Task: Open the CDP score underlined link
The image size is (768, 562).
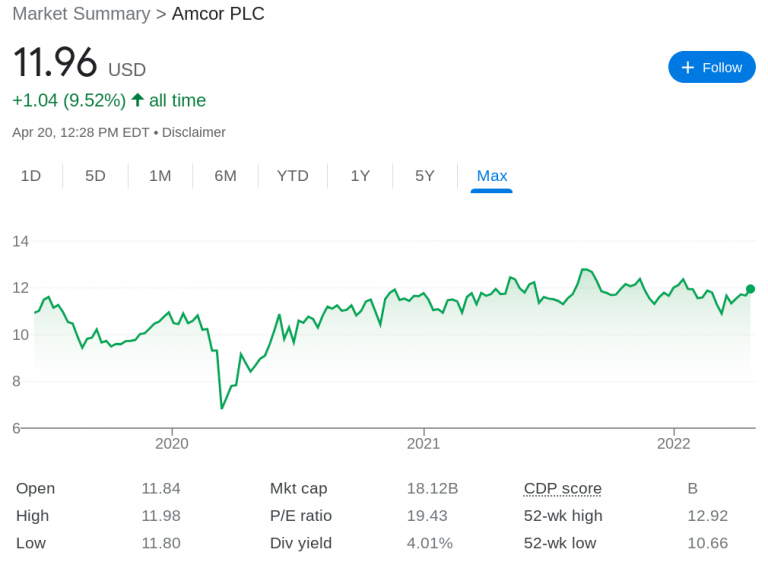Action: pyautogui.click(x=562, y=489)
